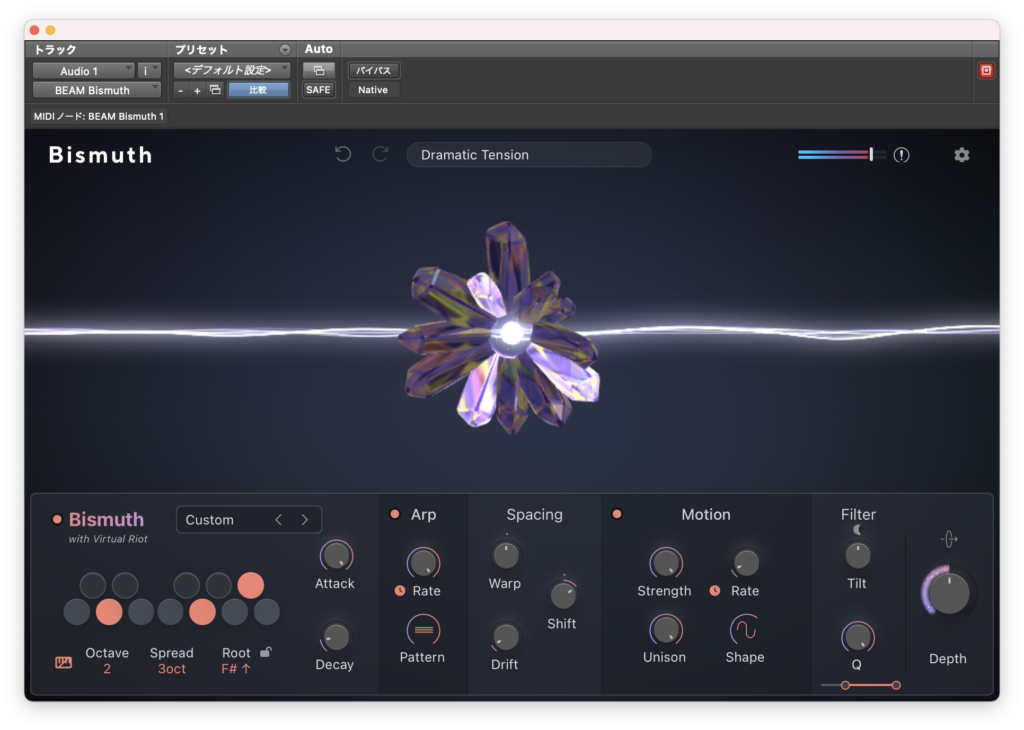
Task: Click the MIDI ノード: BEAM Bismuth 1 text
Action: tap(99, 116)
